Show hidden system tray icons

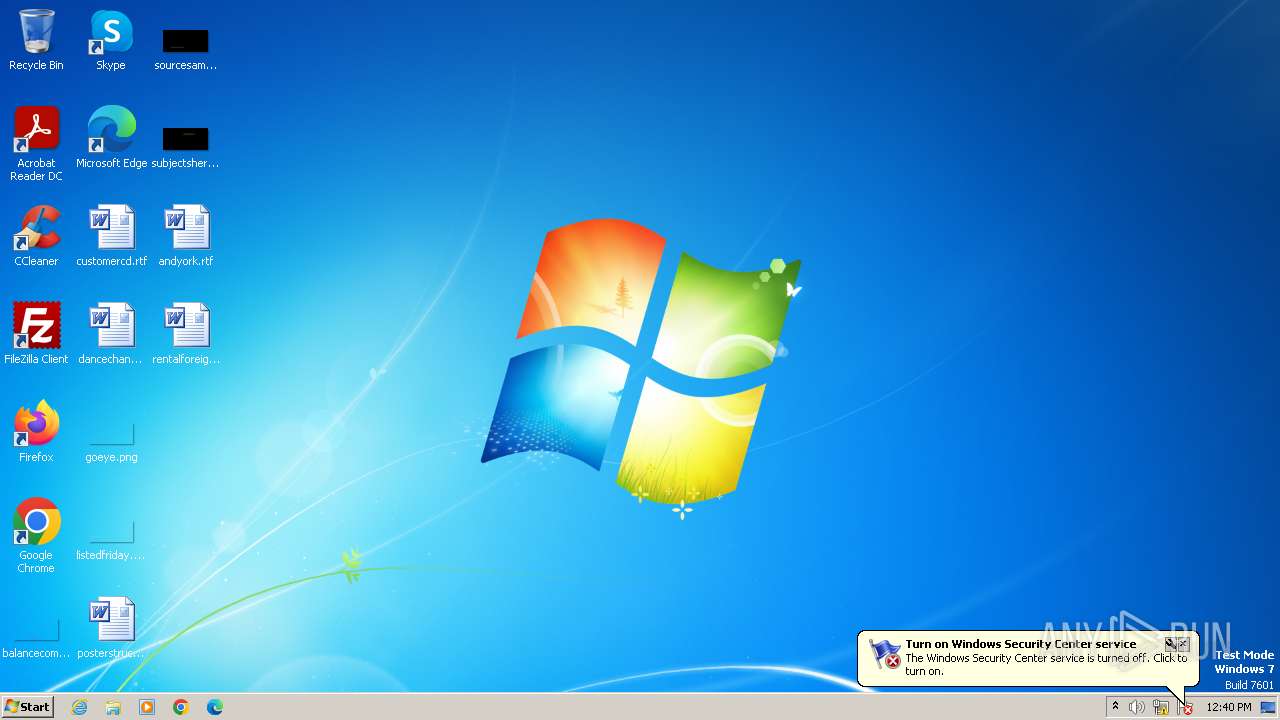1115,707
